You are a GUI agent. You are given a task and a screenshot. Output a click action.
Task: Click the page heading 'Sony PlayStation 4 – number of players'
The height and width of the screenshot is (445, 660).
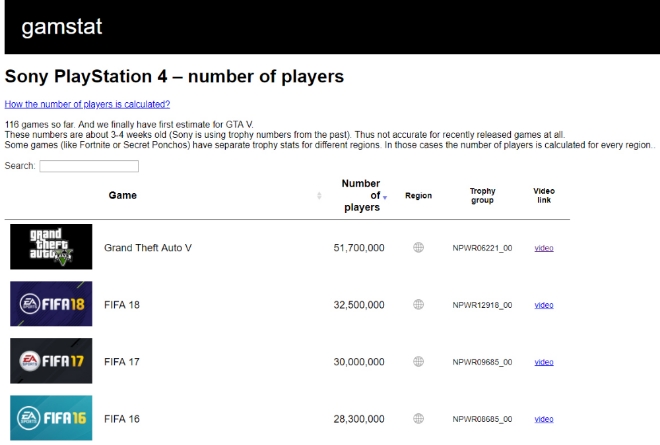tap(174, 77)
